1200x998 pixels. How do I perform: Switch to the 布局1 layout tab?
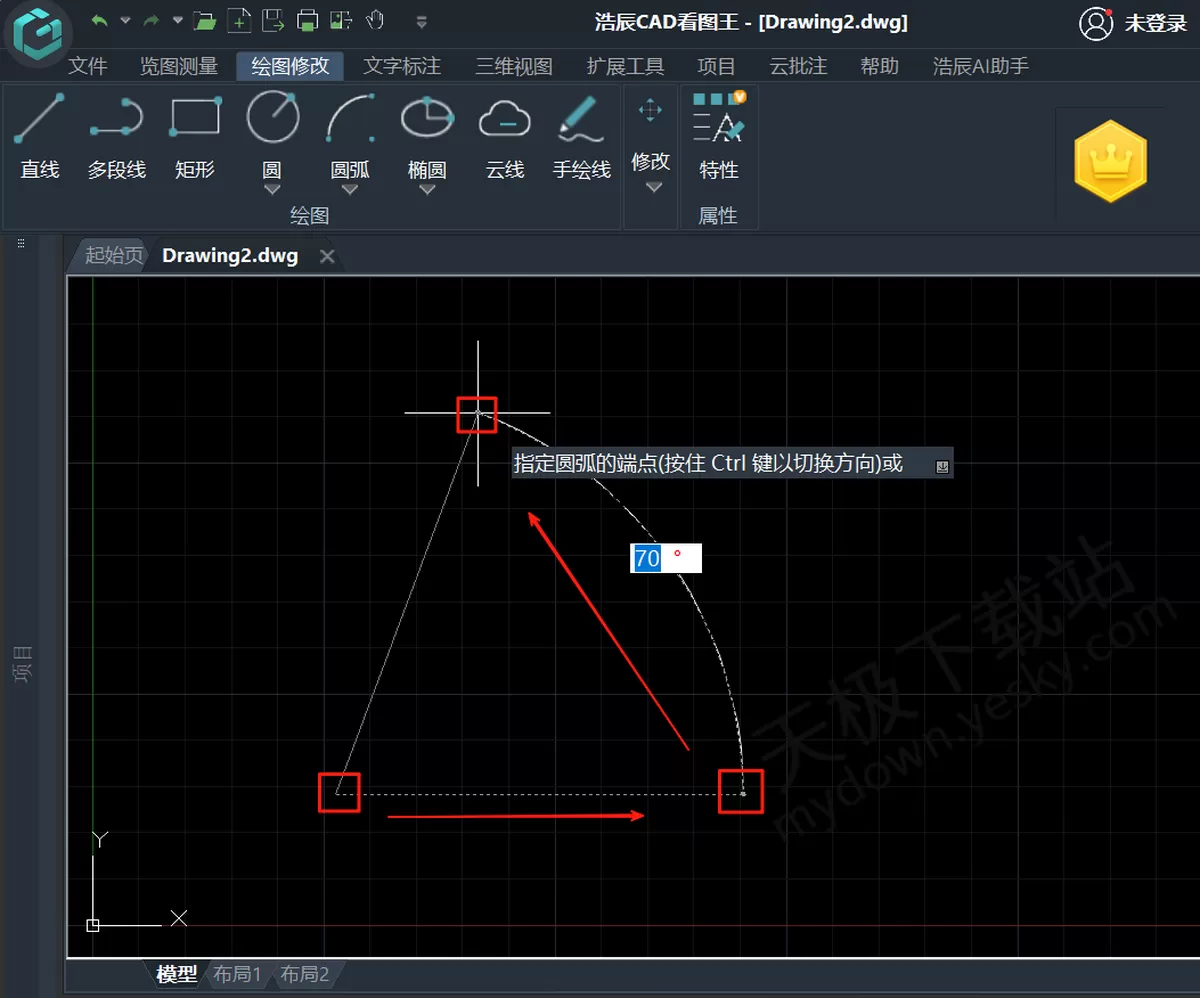pos(238,974)
